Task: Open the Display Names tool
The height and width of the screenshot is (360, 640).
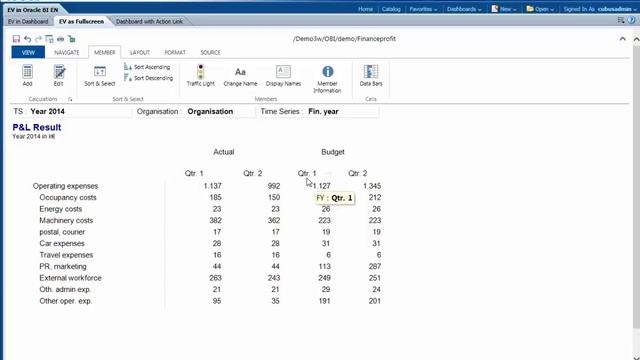Action: [283, 76]
